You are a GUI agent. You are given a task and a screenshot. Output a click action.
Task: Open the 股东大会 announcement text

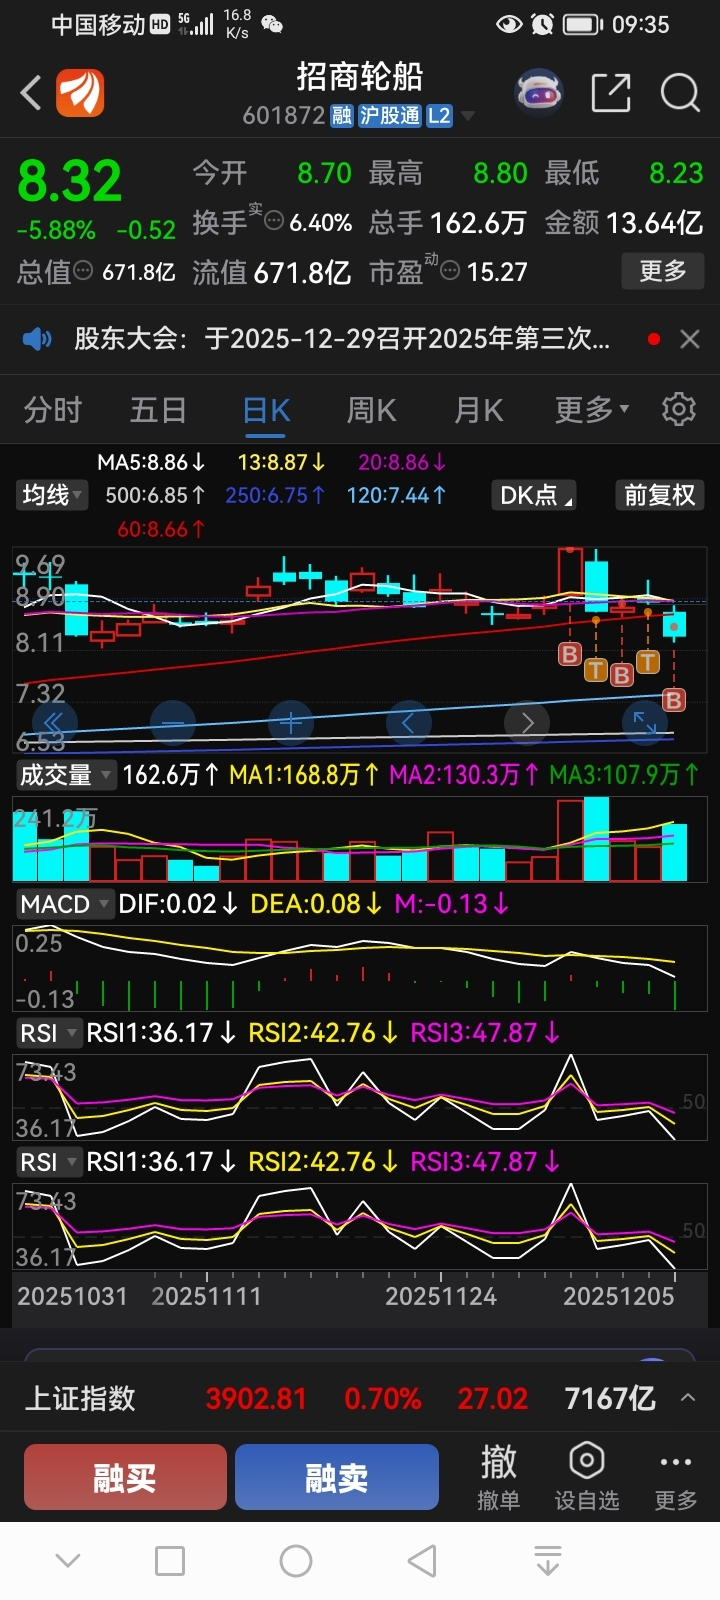coord(341,339)
